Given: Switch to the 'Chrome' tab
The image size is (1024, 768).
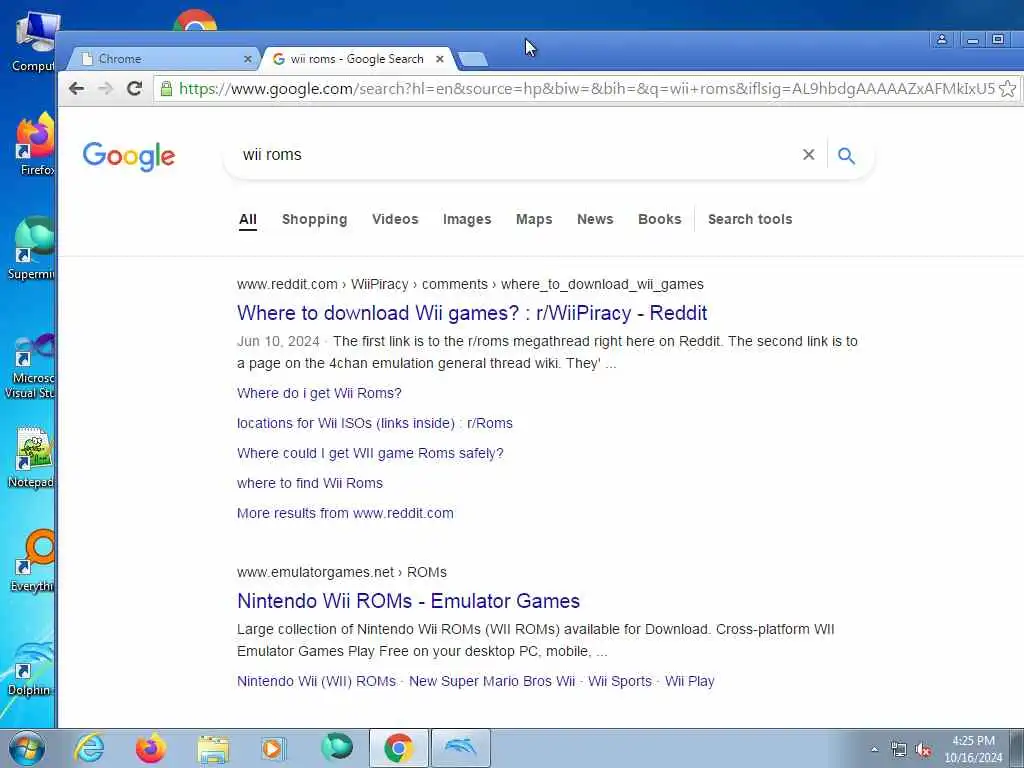Looking at the screenshot, I should [163, 59].
